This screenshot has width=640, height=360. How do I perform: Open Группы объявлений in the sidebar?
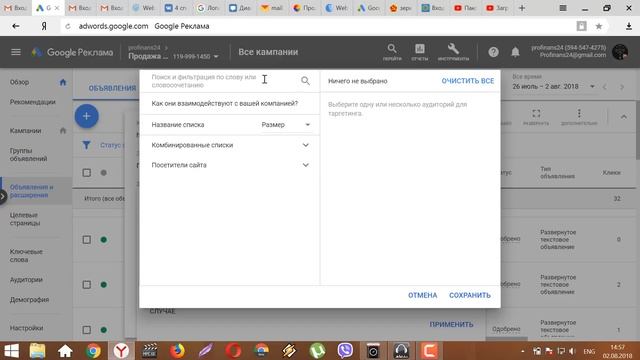(x=28, y=155)
